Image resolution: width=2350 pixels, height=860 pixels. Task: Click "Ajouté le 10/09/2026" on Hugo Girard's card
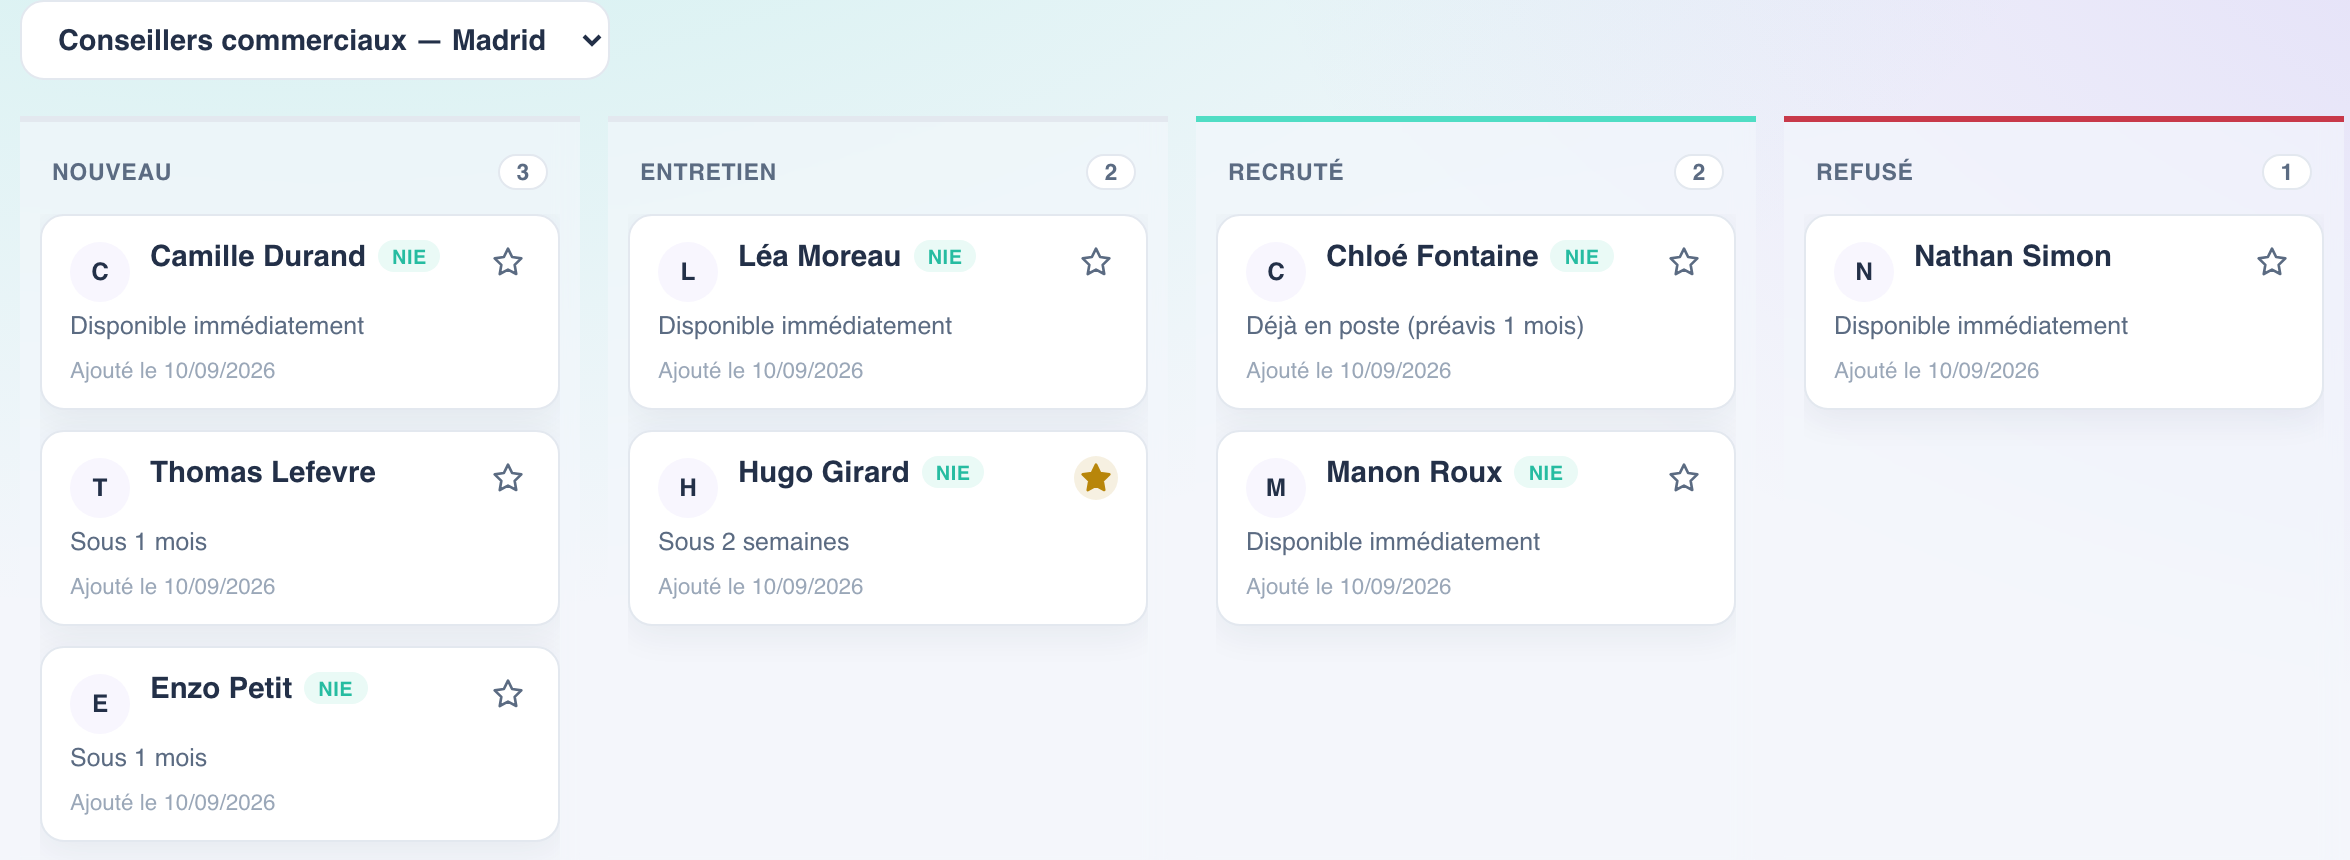click(760, 587)
